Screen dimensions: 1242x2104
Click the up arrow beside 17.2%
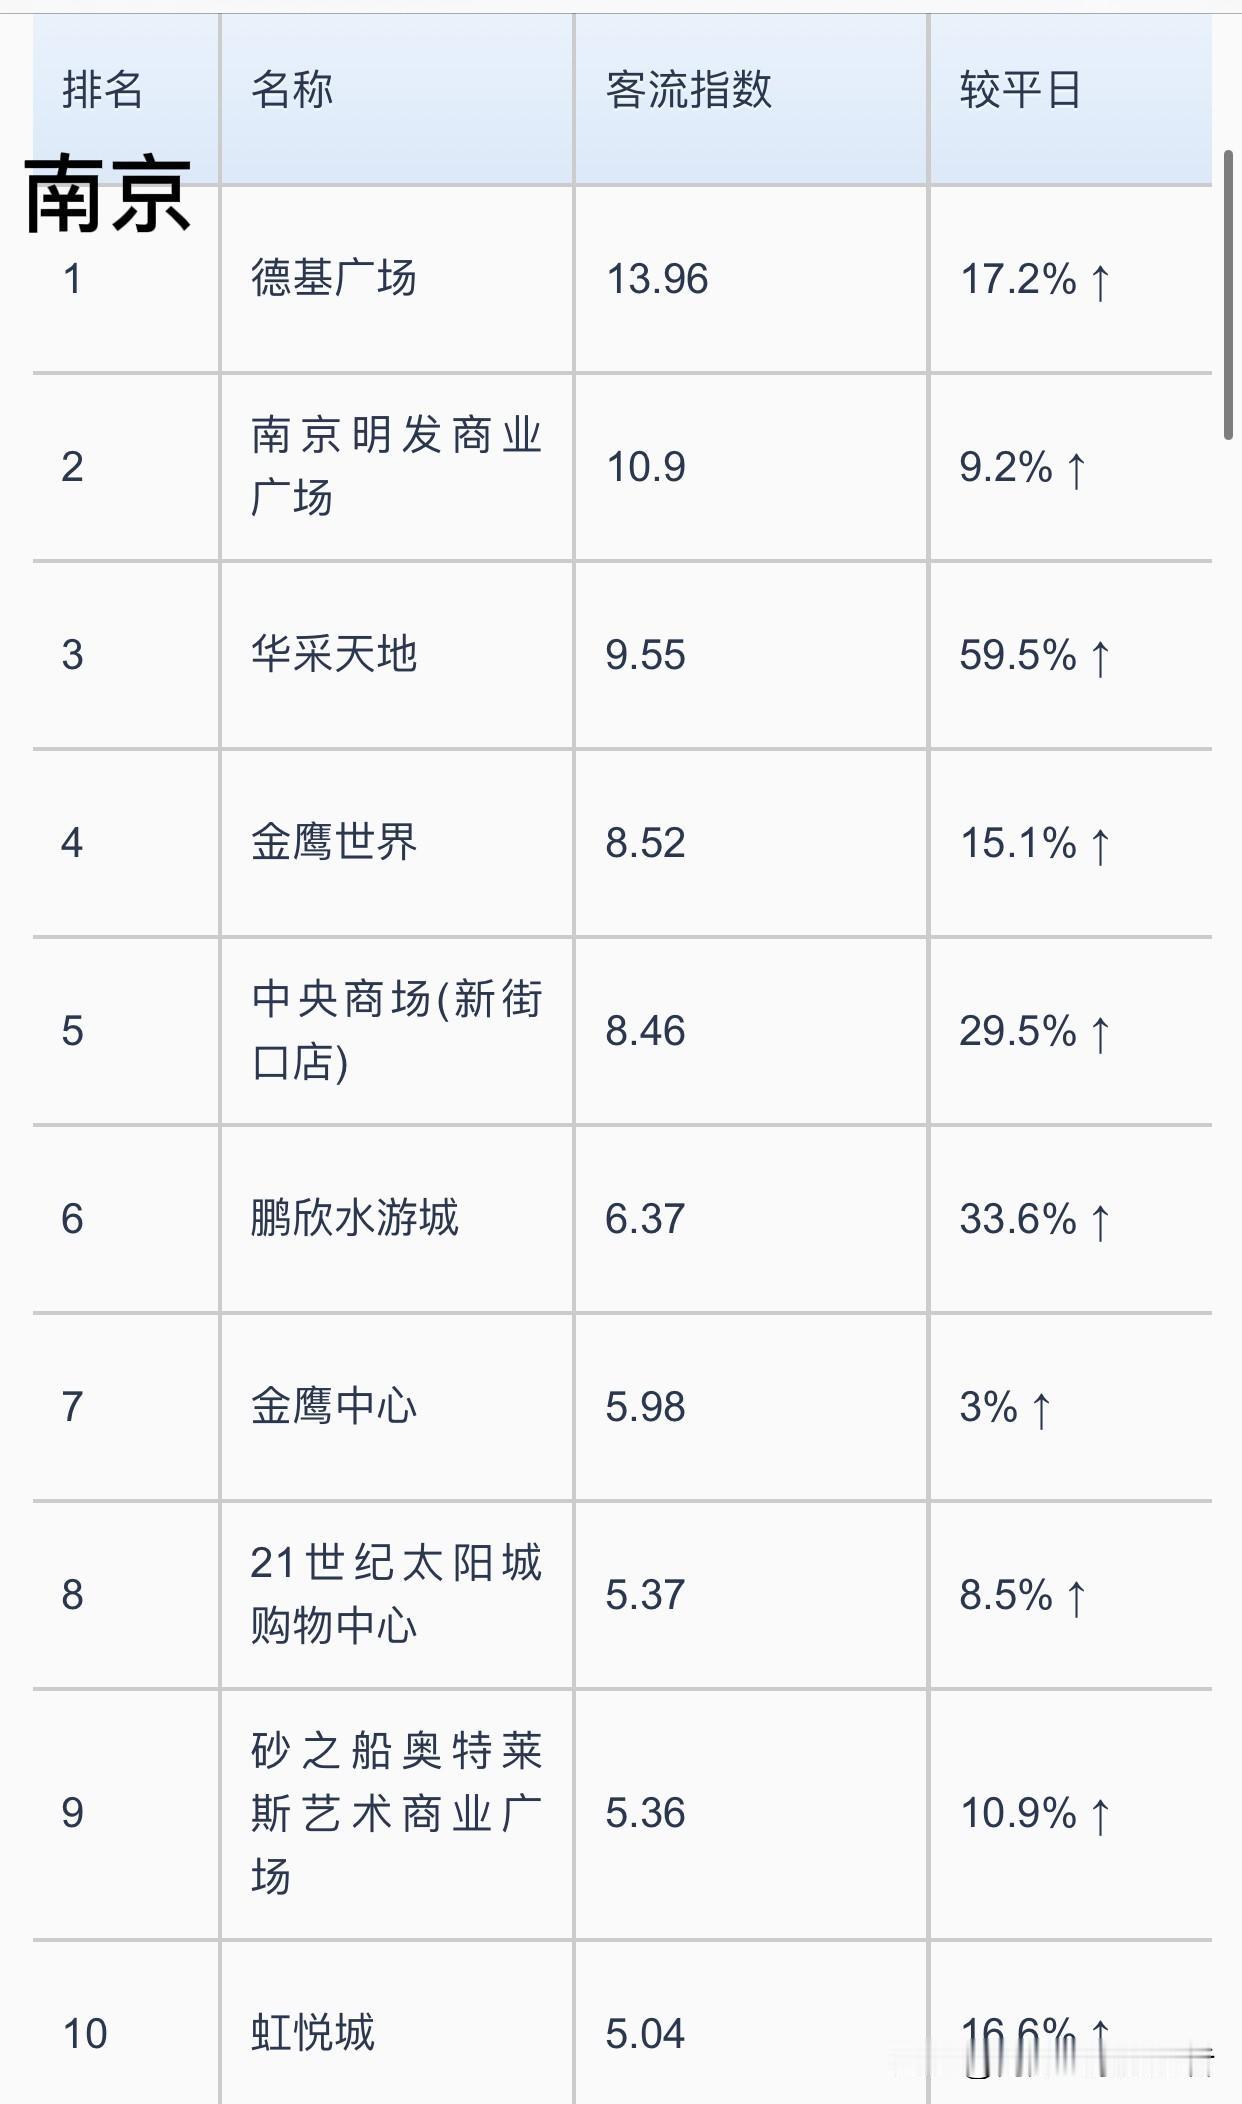1100,281
